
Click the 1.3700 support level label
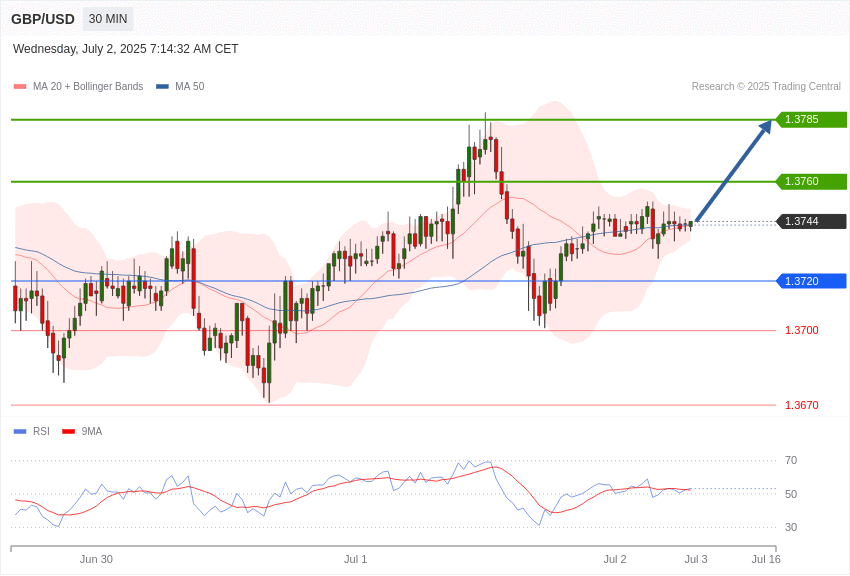pyautogui.click(x=802, y=330)
